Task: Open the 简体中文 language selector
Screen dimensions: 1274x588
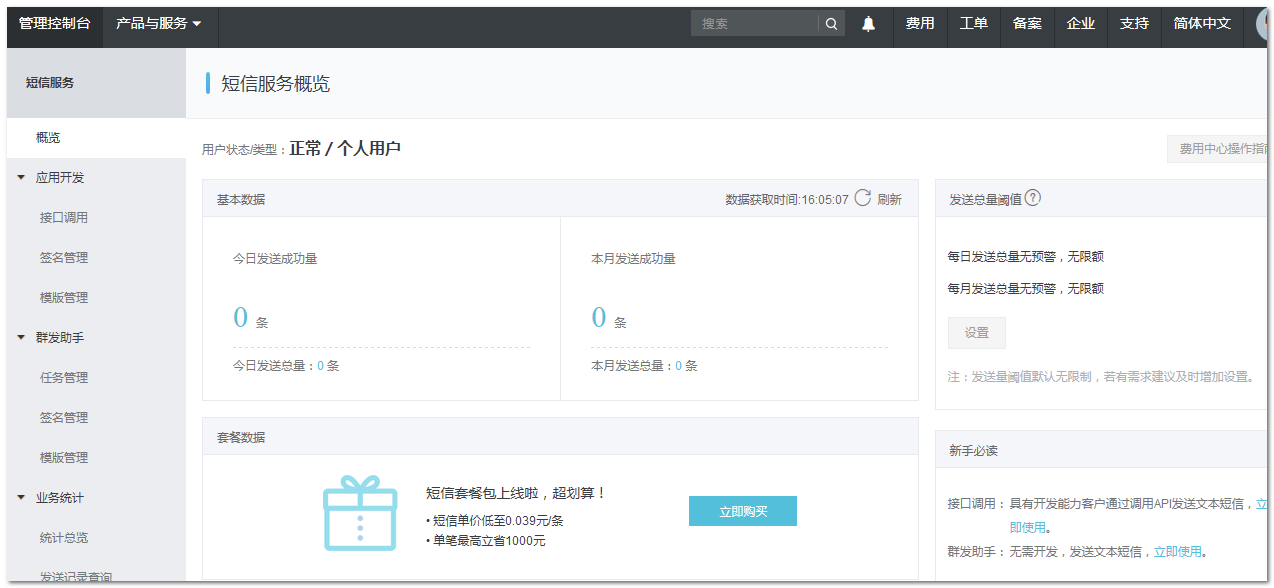Action: pyautogui.click(x=1201, y=24)
